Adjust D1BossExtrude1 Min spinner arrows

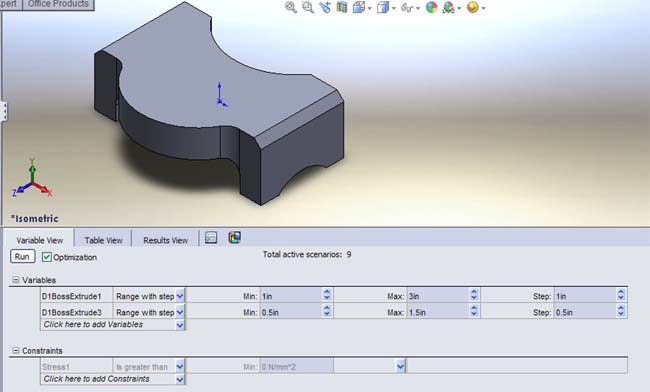click(x=327, y=295)
